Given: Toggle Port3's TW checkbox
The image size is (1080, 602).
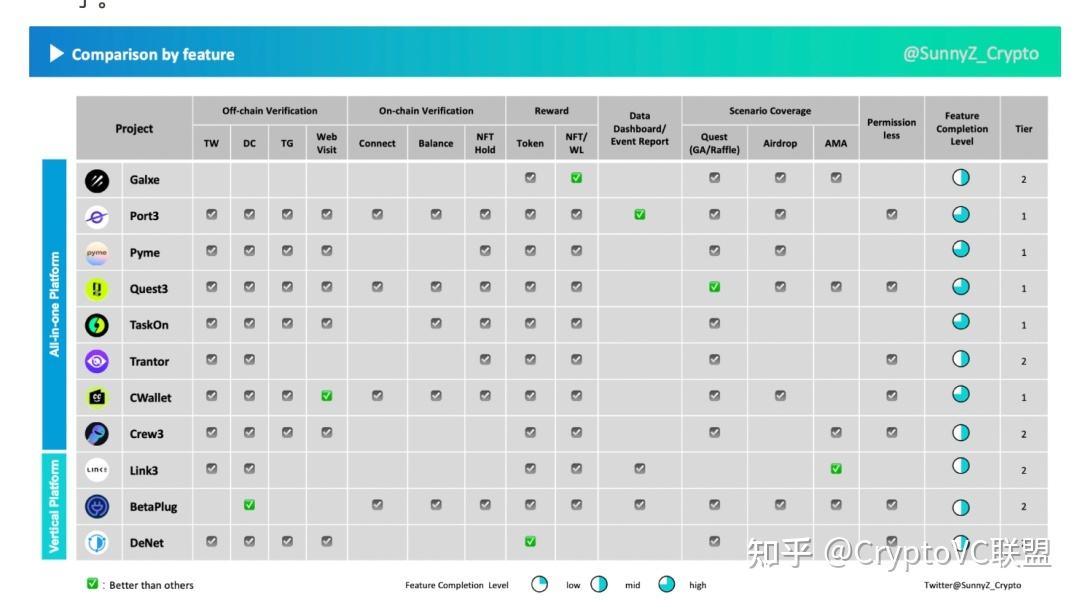Looking at the screenshot, I should point(211,214).
